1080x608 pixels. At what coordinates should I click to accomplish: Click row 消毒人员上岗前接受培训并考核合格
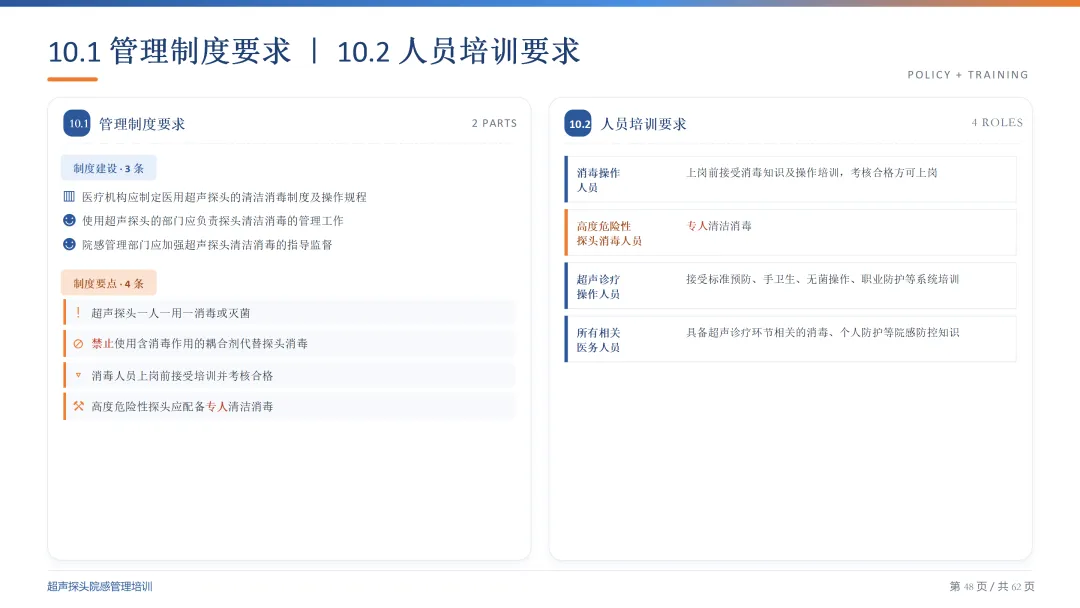tap(289, 375)
